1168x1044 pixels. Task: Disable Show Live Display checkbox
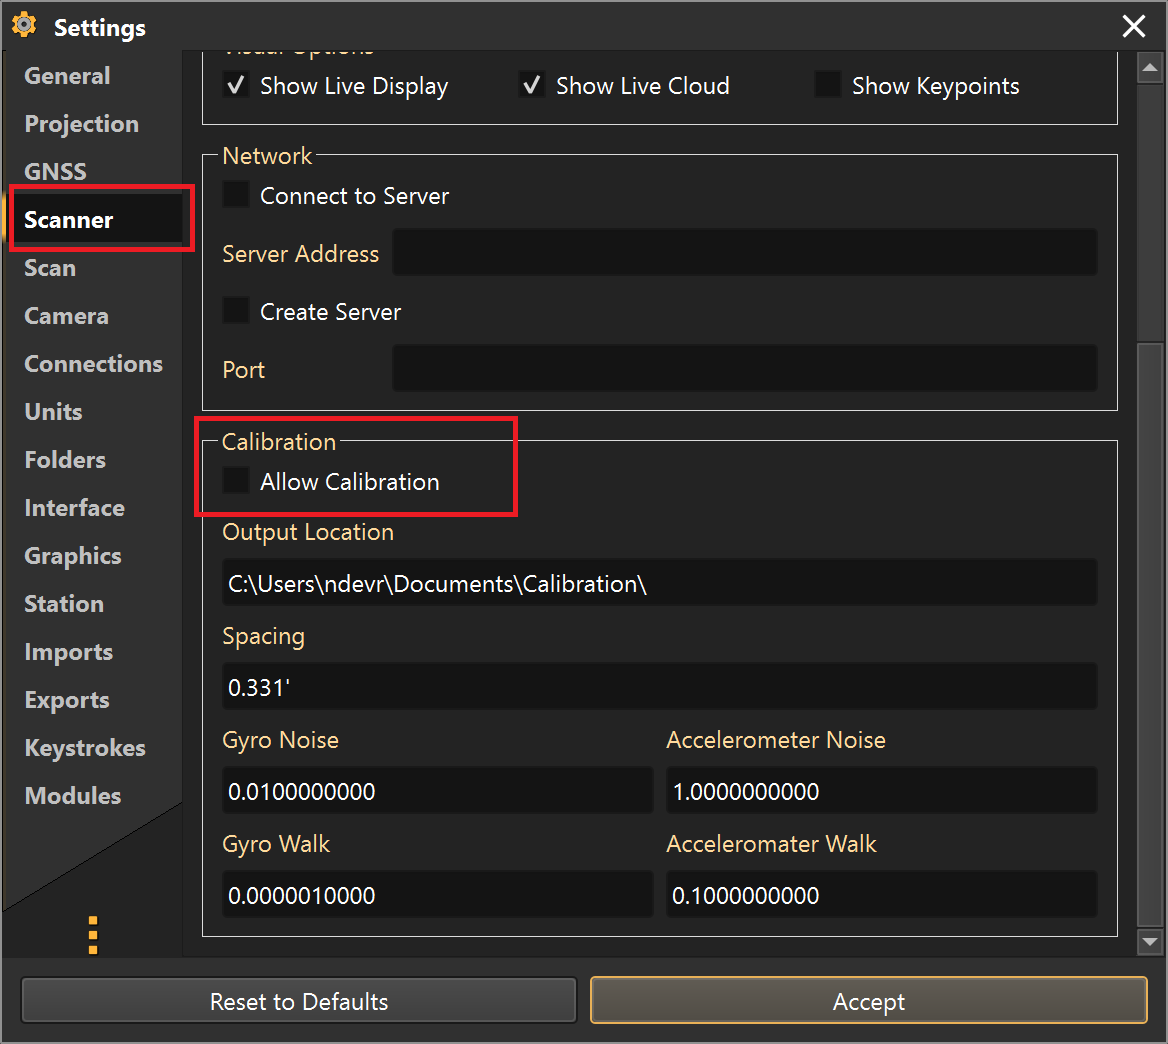click(236, 86)
